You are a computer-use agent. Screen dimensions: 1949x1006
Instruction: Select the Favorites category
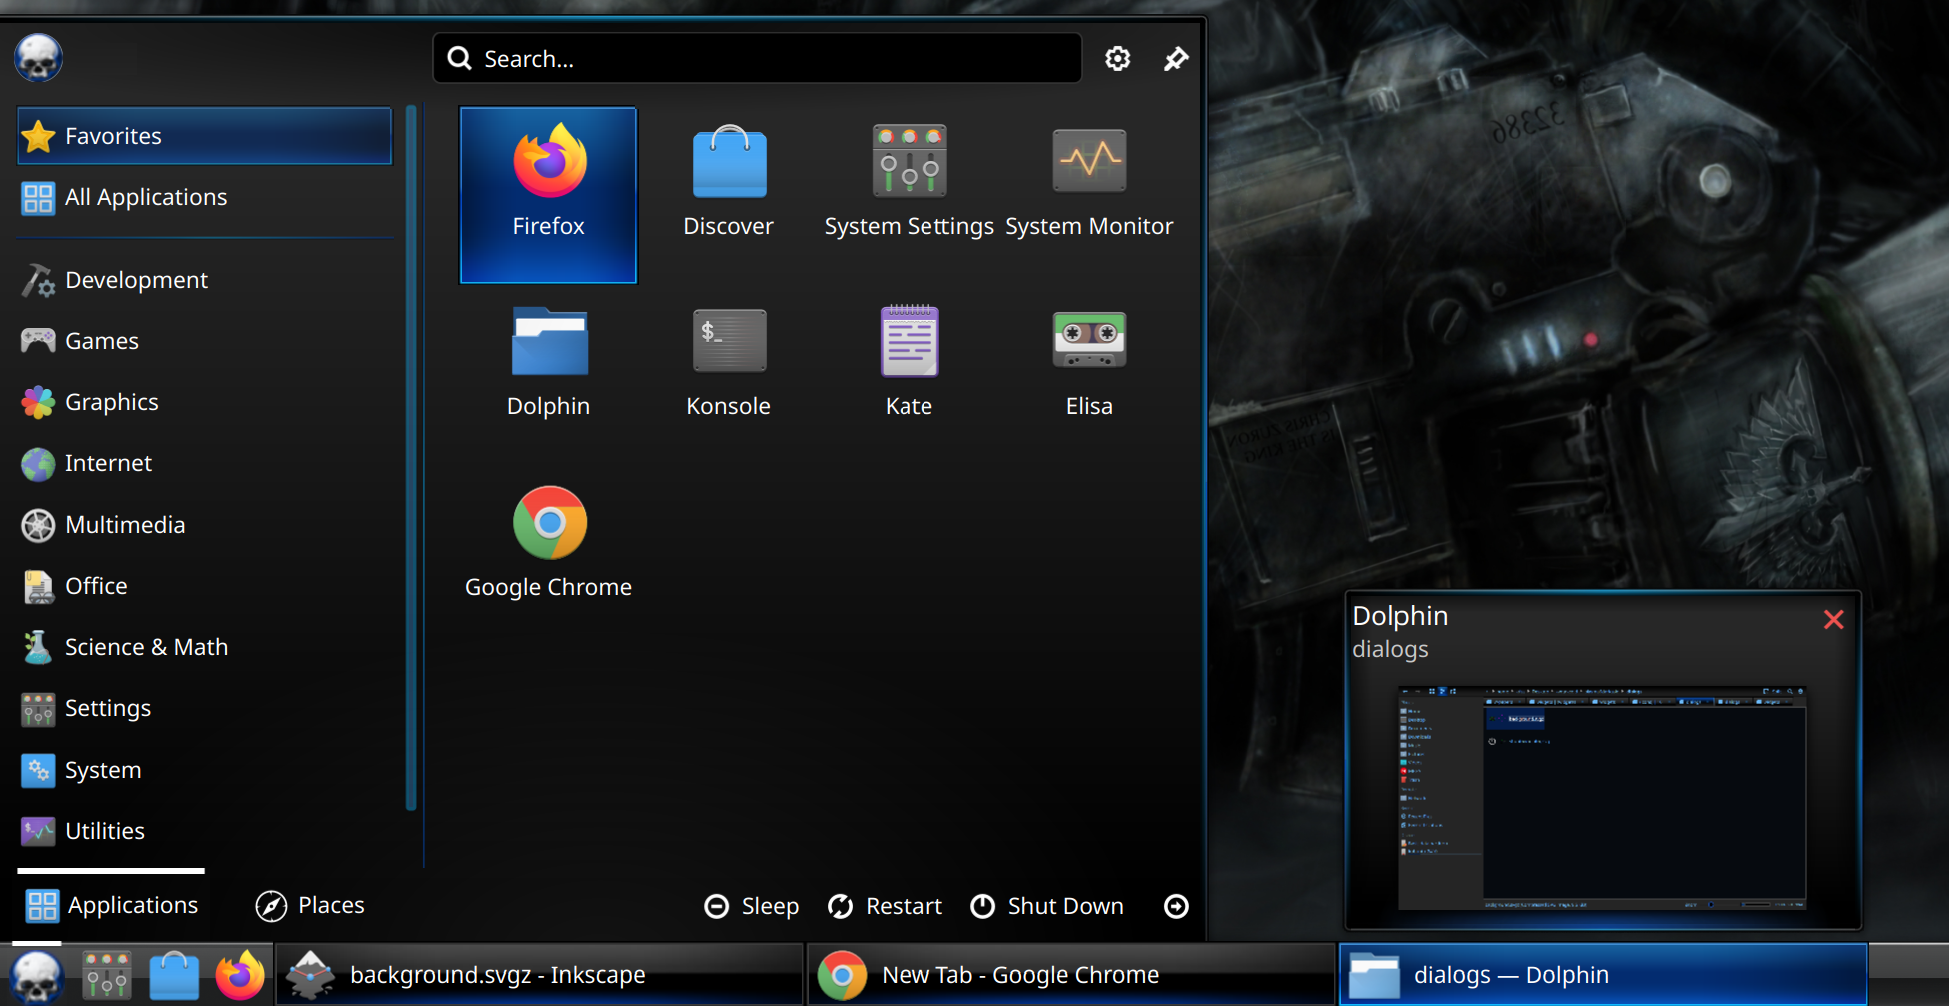point(204,136)
